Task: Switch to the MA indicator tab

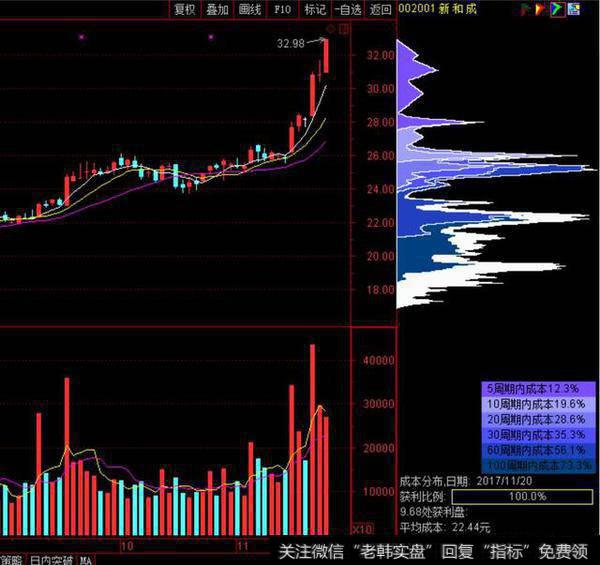Action: (x=87, y=560)
